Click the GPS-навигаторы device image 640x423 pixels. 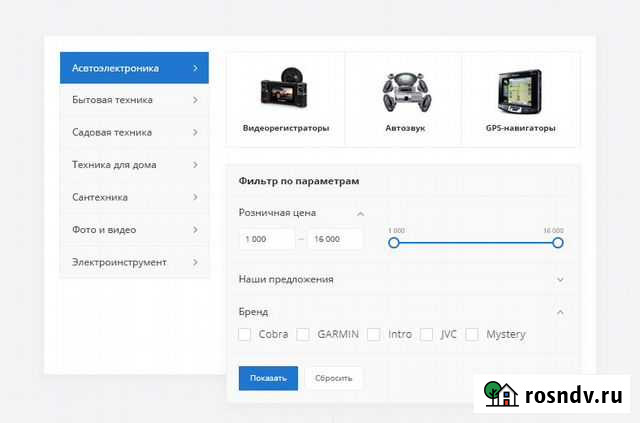pos(520,93)
